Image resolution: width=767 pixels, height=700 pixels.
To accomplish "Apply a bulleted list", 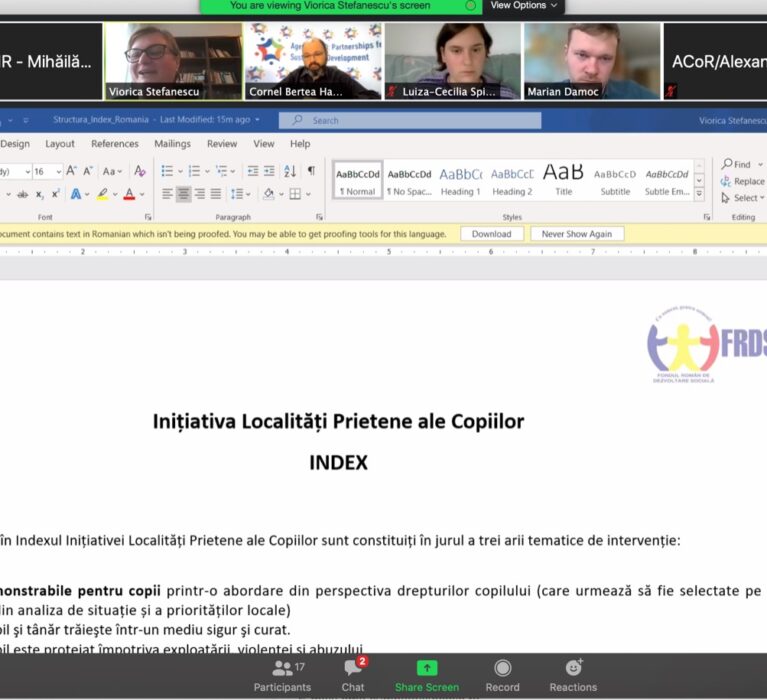I will coord(167,171).
